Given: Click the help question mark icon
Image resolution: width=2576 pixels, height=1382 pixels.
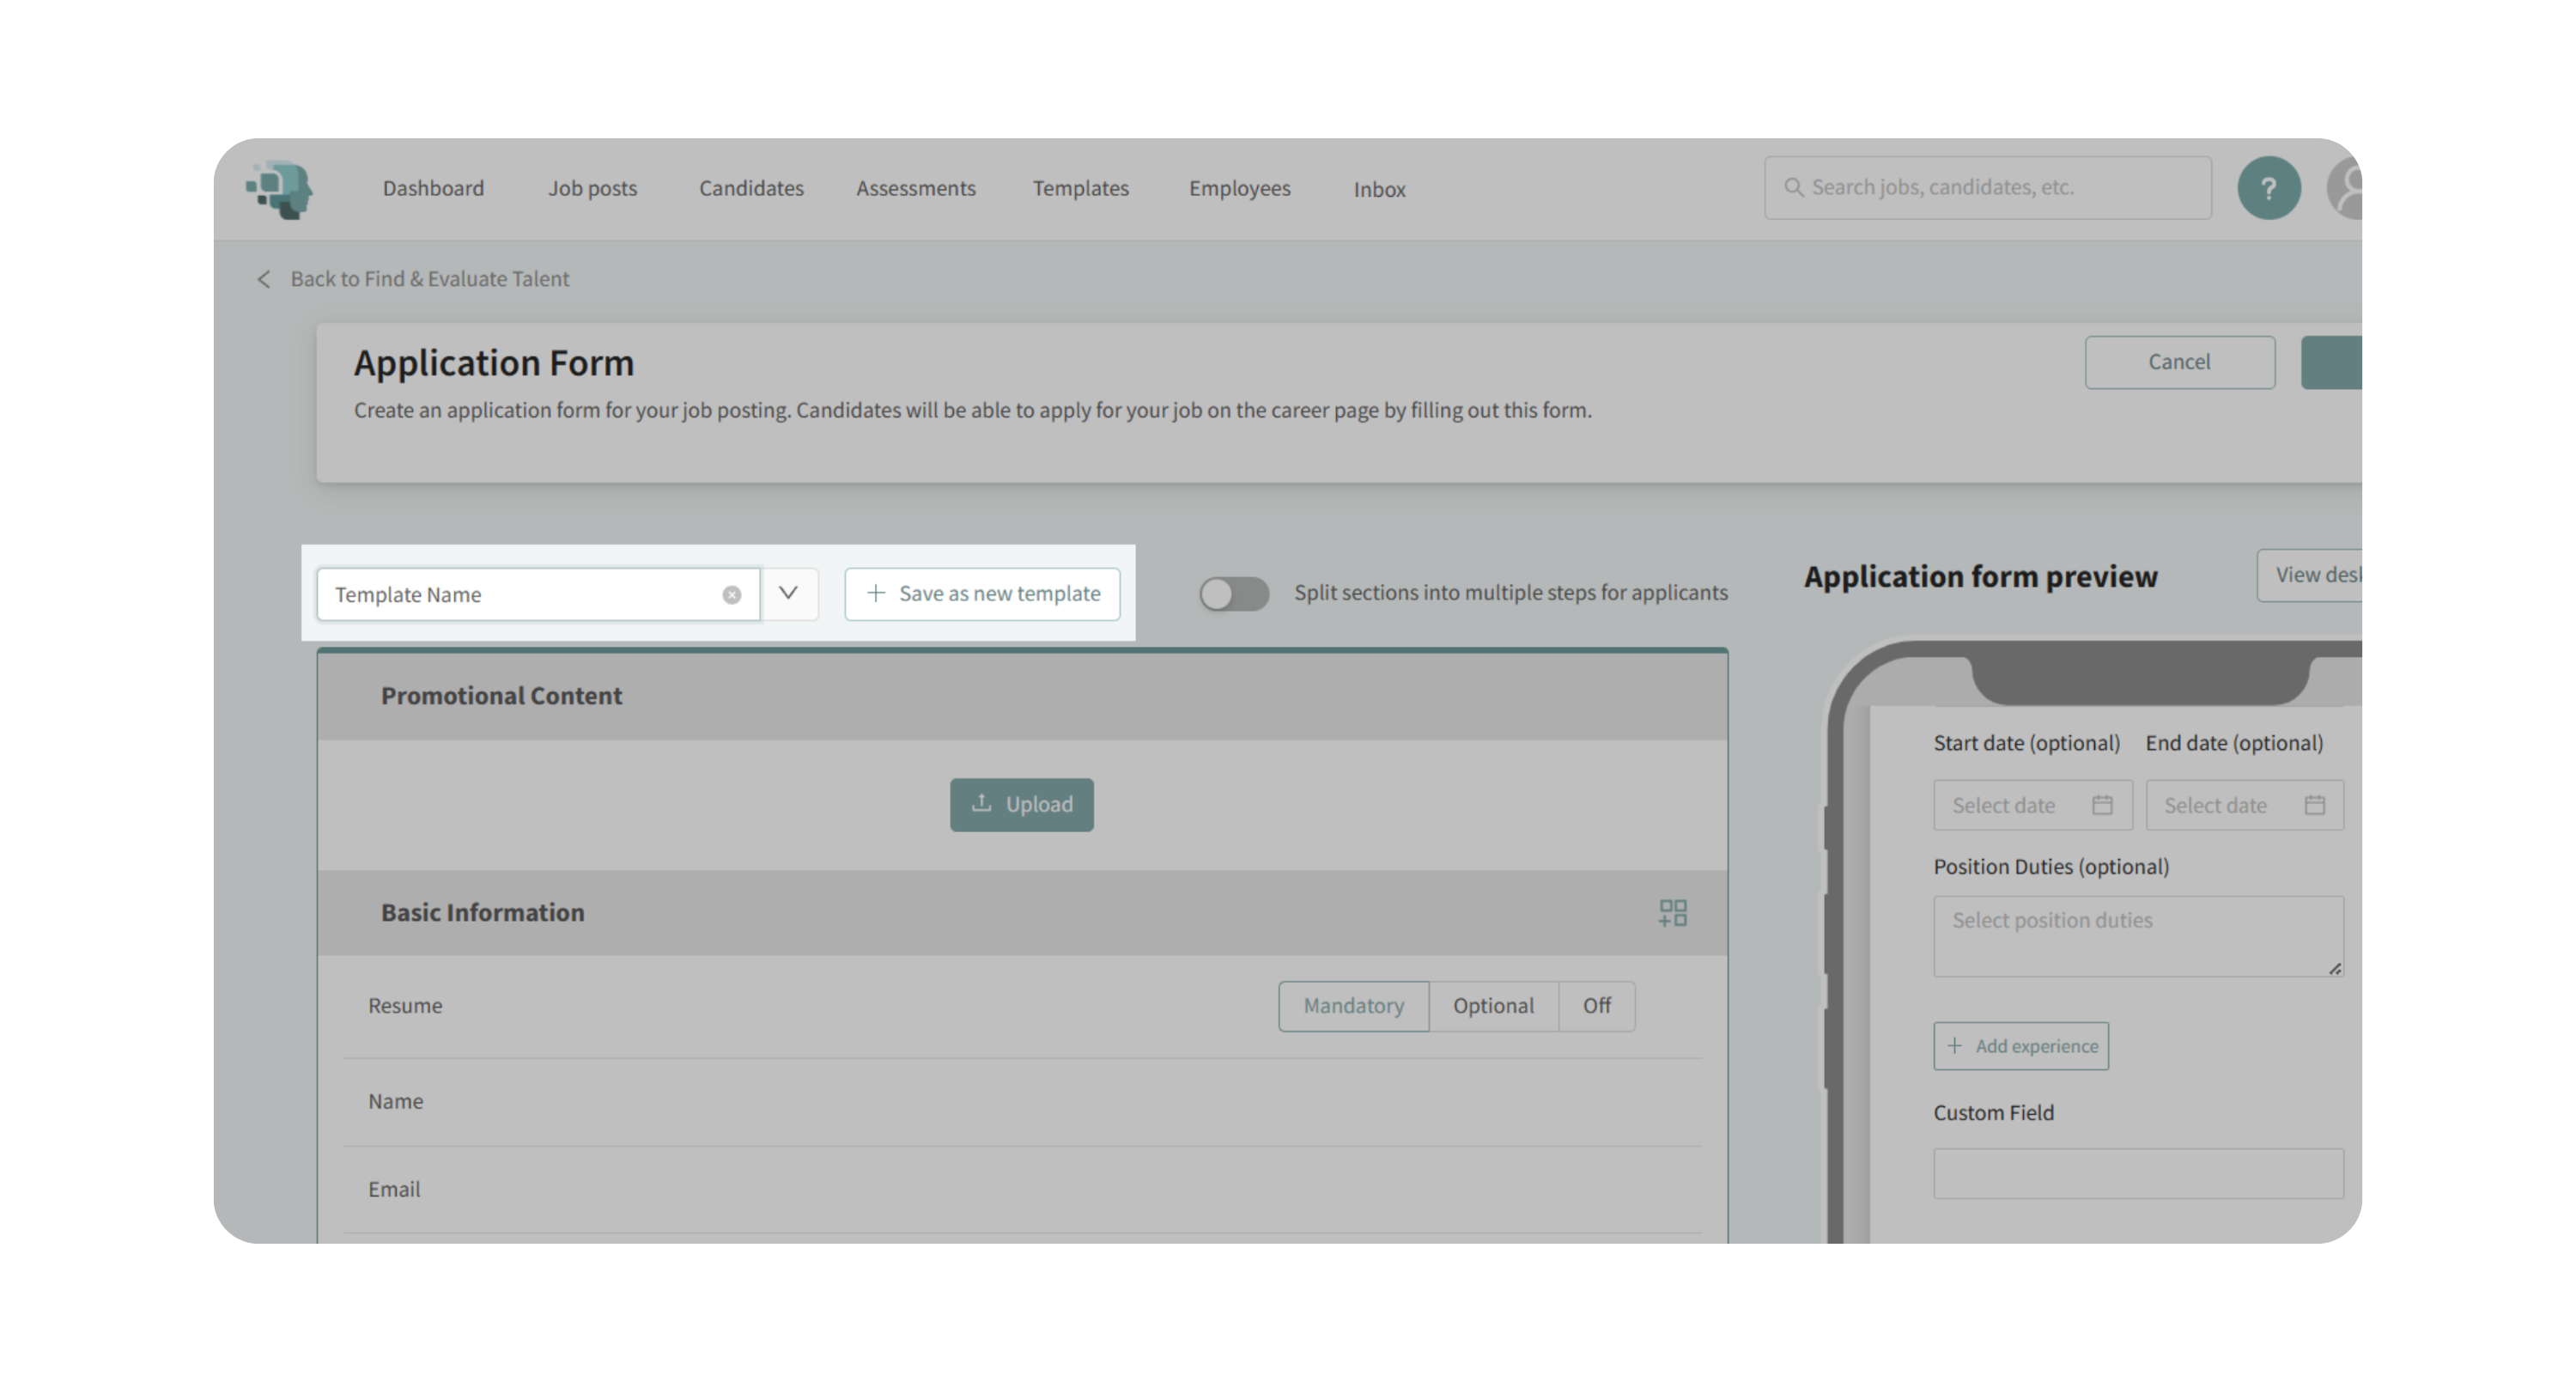Looking at the screenshot, I should 2268,188.
